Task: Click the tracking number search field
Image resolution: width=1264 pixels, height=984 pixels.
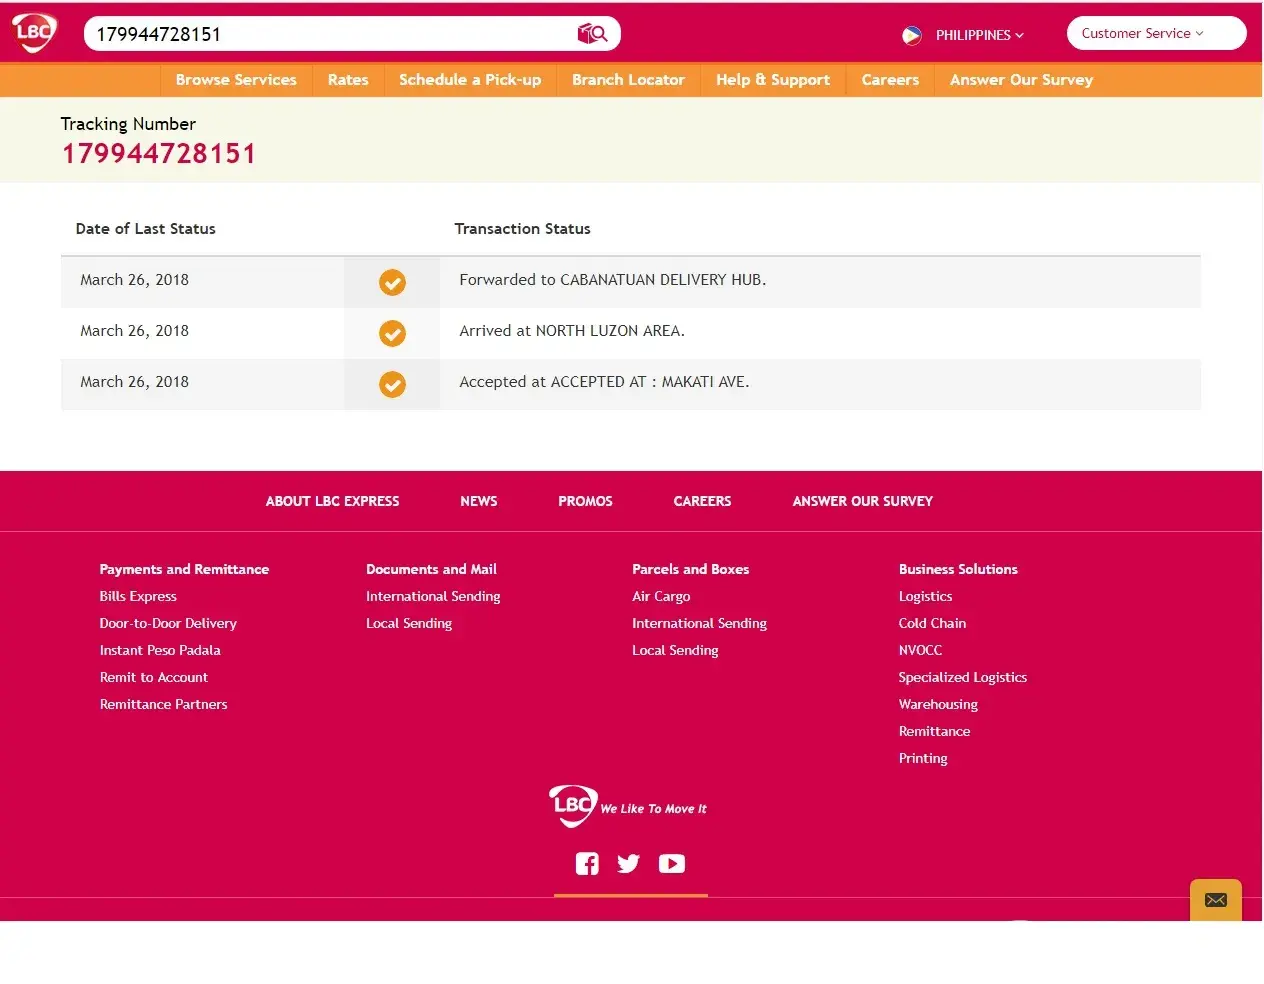Action: (x=330, y=34)
